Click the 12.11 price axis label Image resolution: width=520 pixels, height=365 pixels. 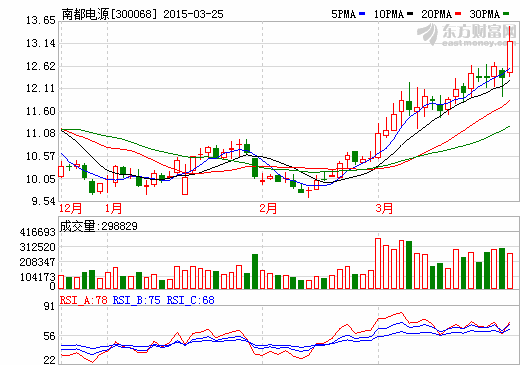tap(41, 88)
